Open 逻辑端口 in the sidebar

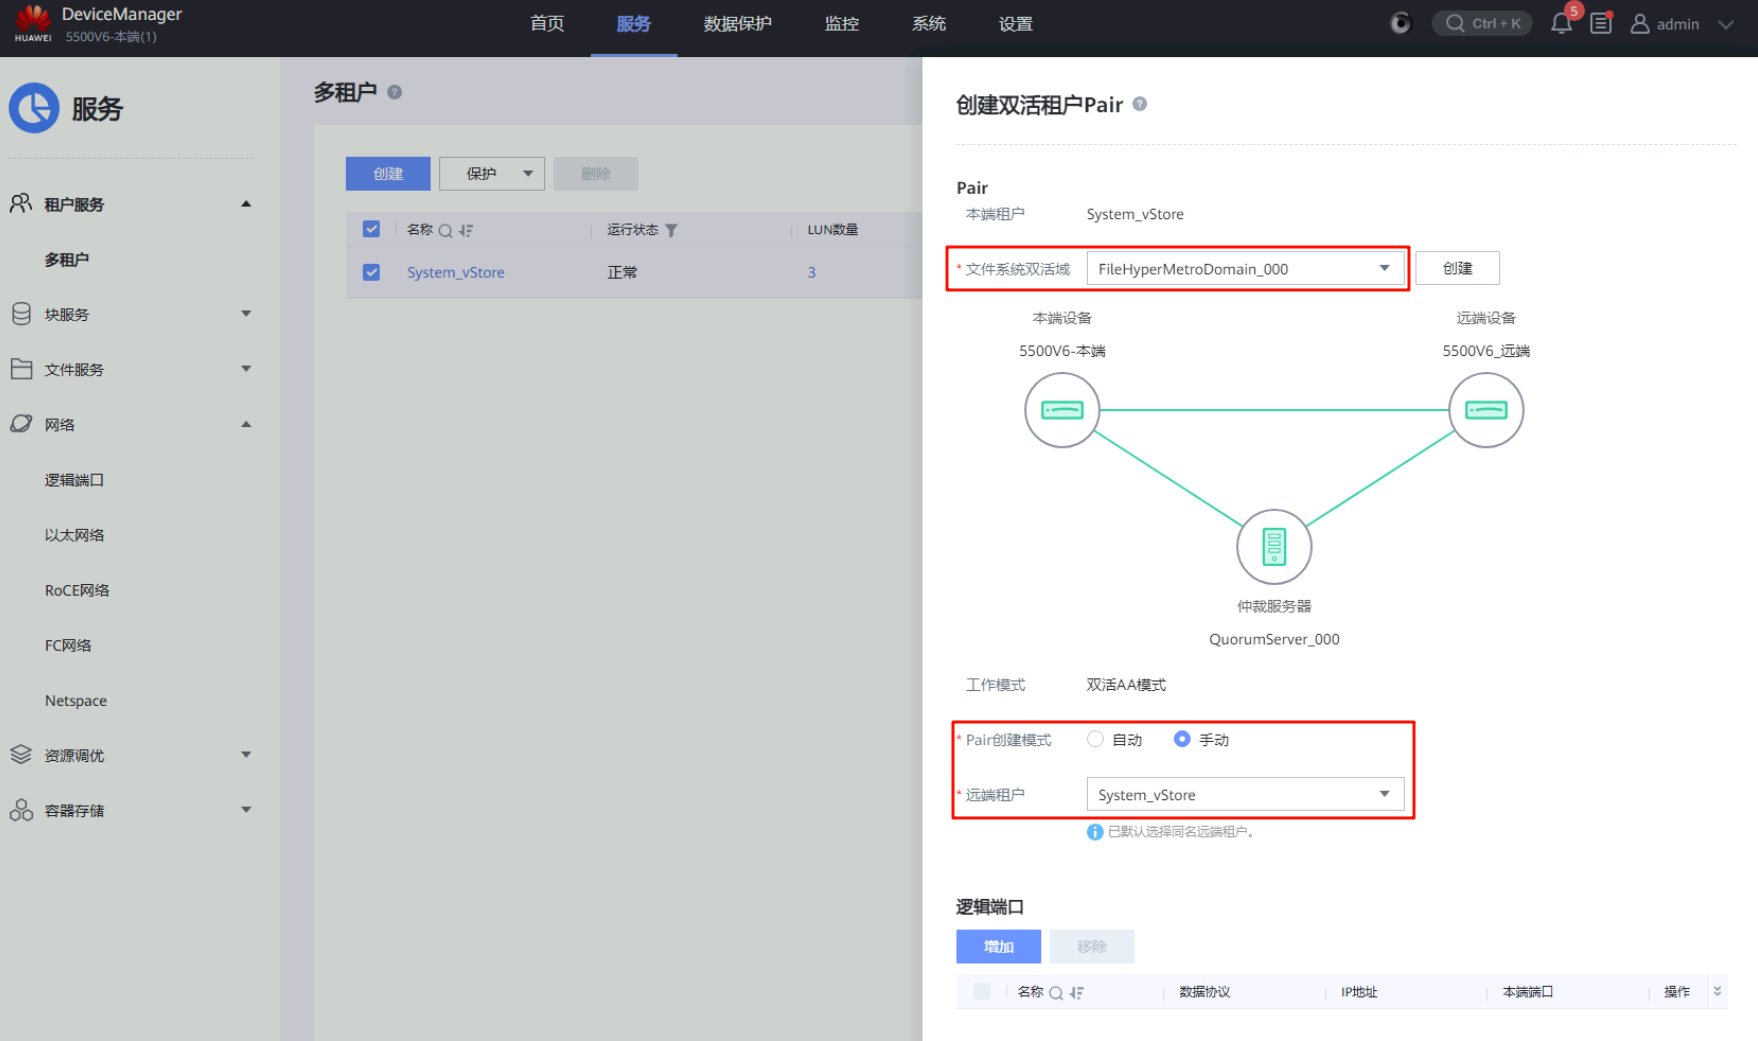pyautogui.click(x=74, y=480)
